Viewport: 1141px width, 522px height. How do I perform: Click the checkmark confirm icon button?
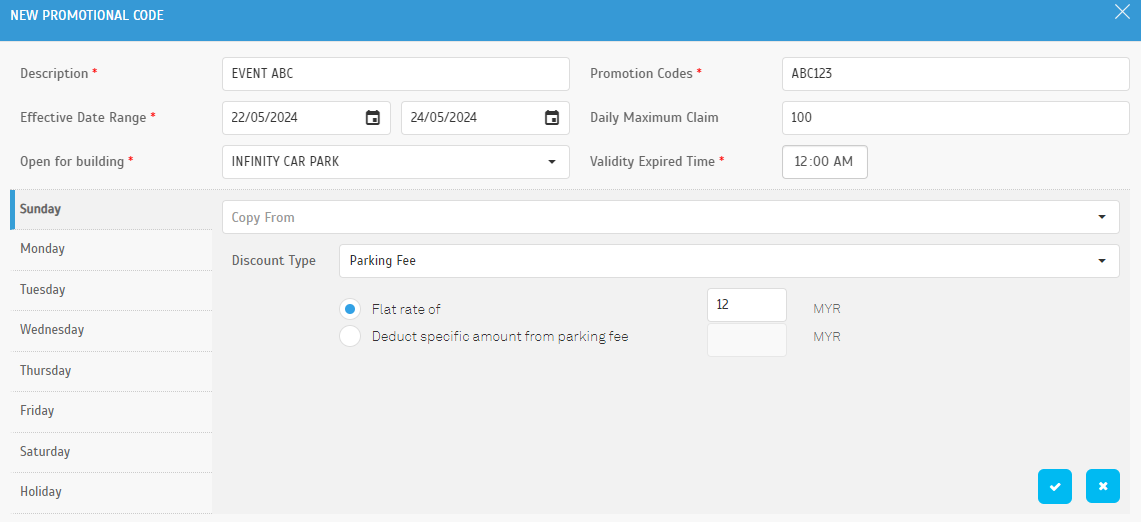[1055, 486]
